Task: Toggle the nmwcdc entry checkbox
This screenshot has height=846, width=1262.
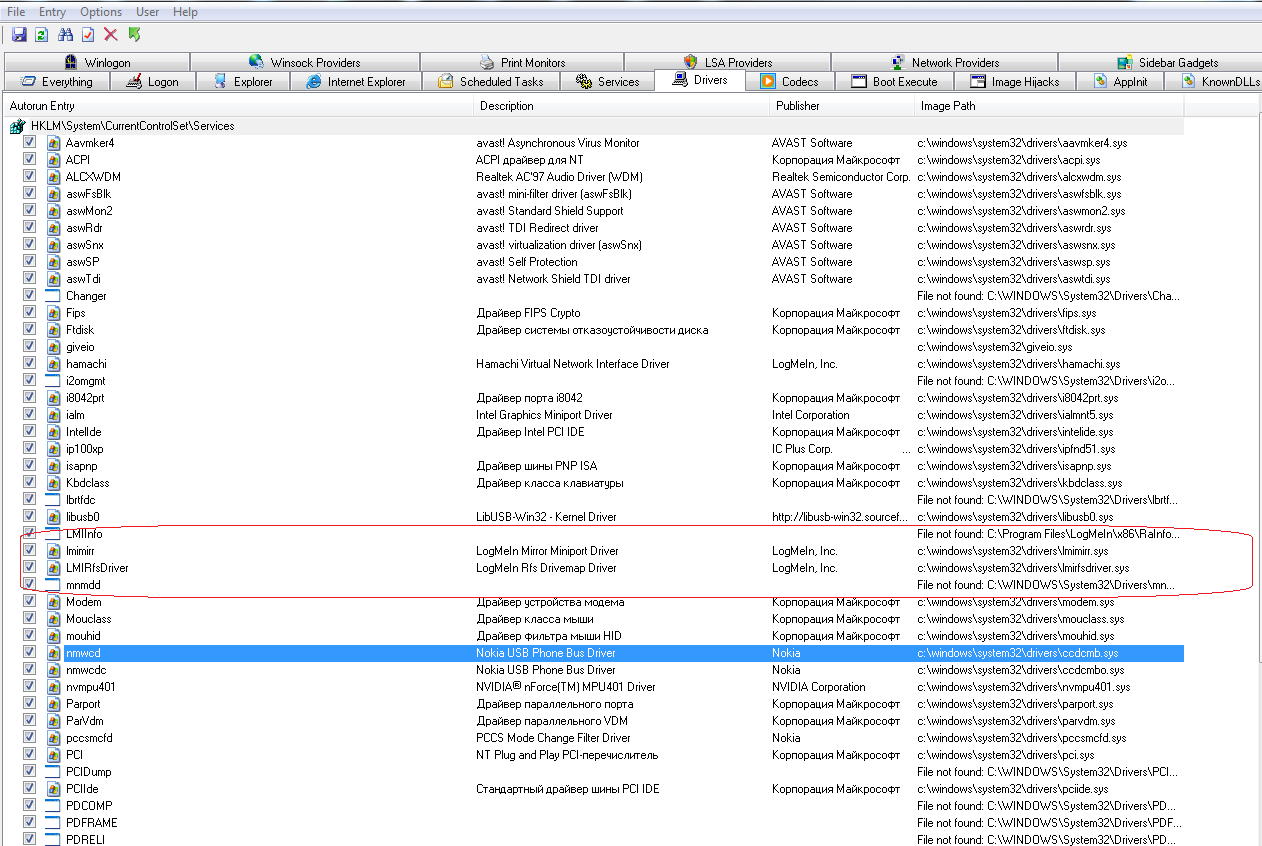Action: point(30,670)
